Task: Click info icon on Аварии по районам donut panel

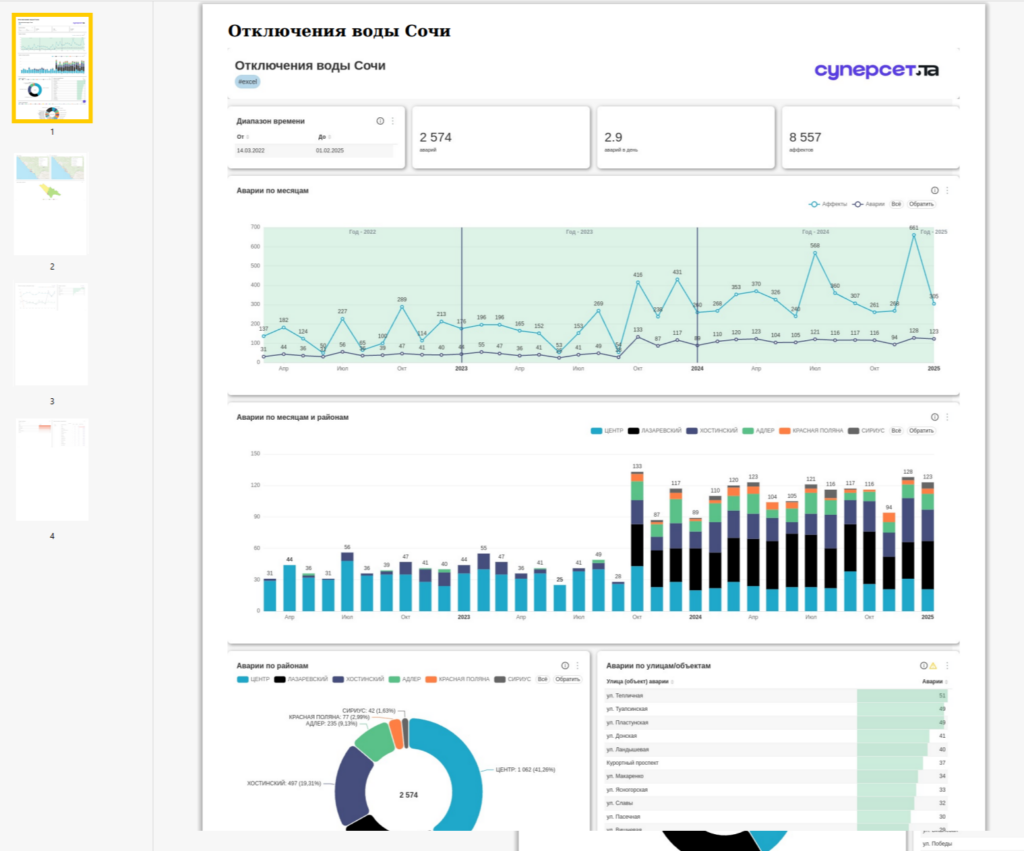Action: point(565,666)
